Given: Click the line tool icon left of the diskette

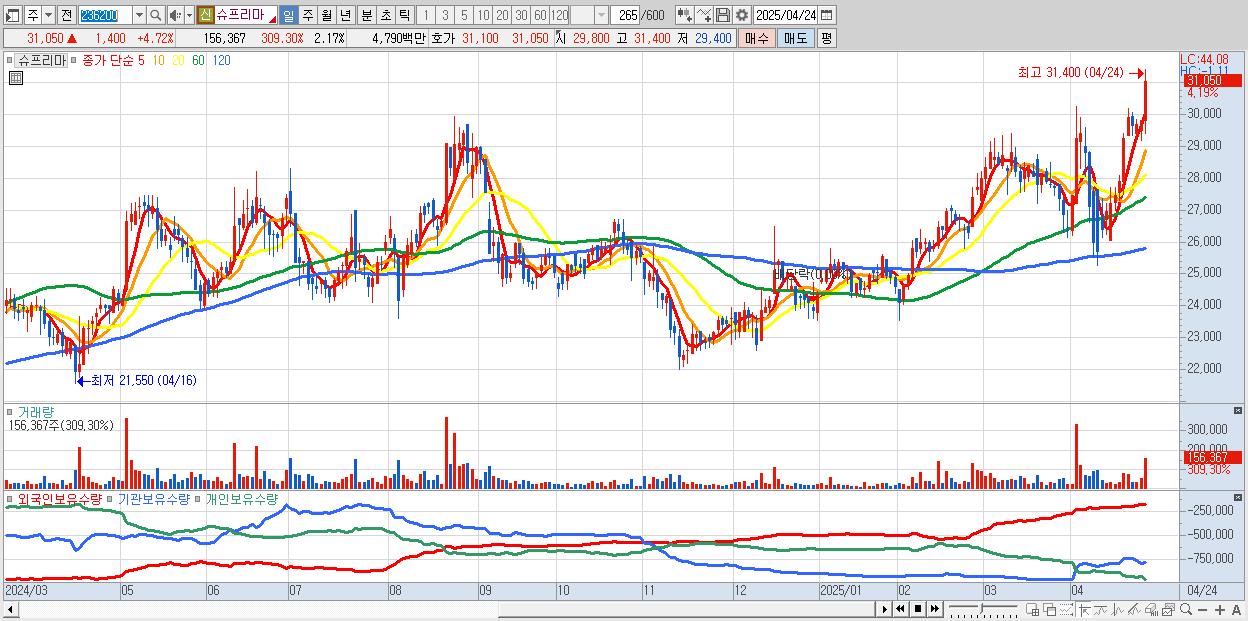Looking at the screenshot, I should pyautogui.click(x=704, y=15).
